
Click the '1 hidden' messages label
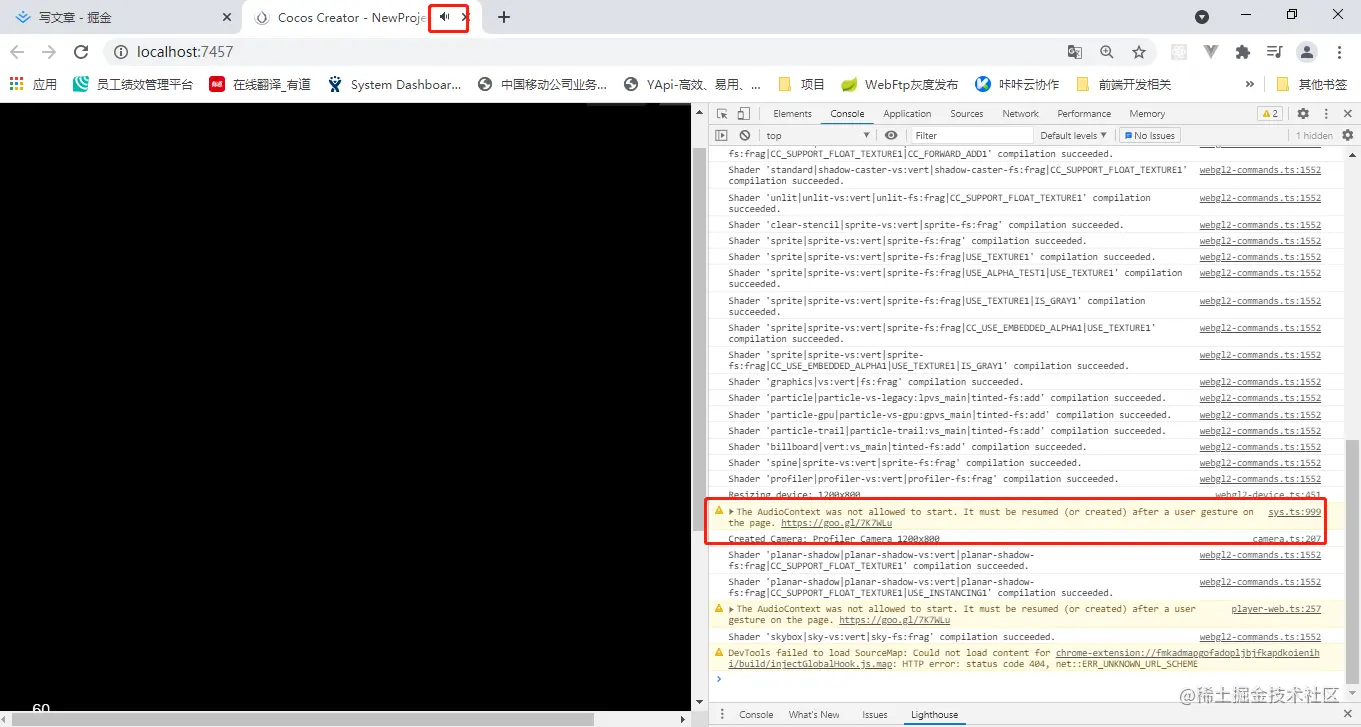(x=1314, y=135)
